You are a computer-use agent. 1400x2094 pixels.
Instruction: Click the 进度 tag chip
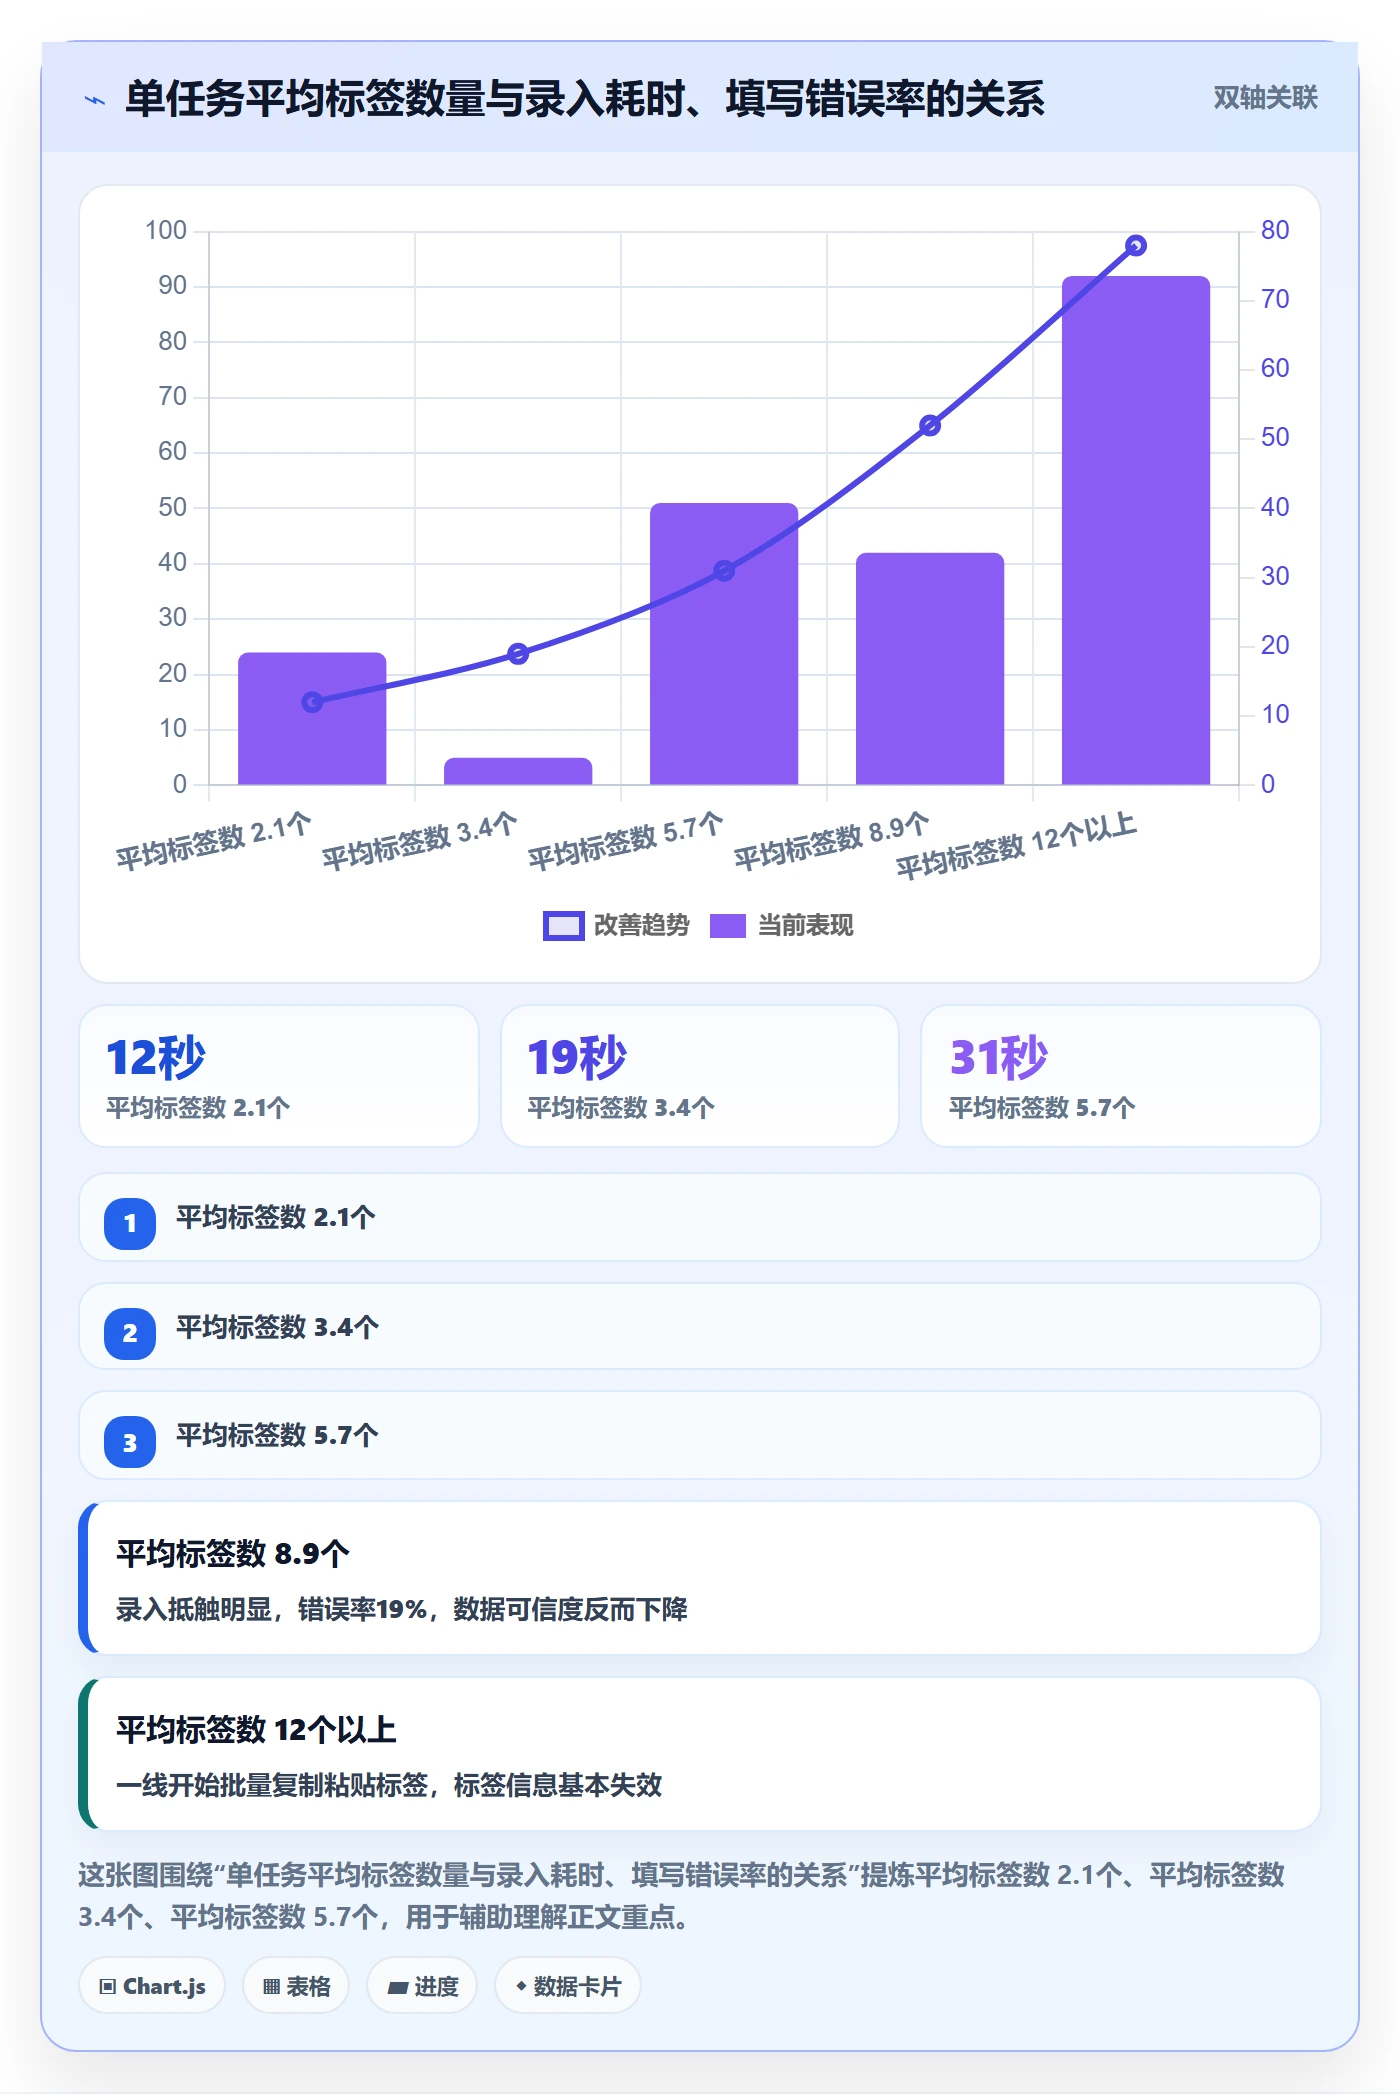pos(422,1986)
